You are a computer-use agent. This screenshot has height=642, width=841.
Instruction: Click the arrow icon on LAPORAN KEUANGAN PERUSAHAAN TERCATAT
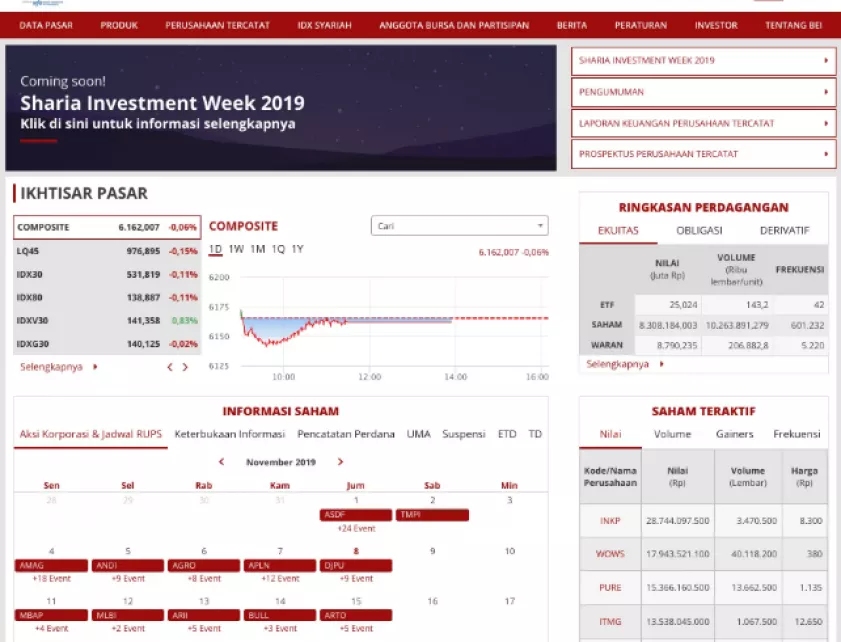pyautogui.click(x=827, y=122)
